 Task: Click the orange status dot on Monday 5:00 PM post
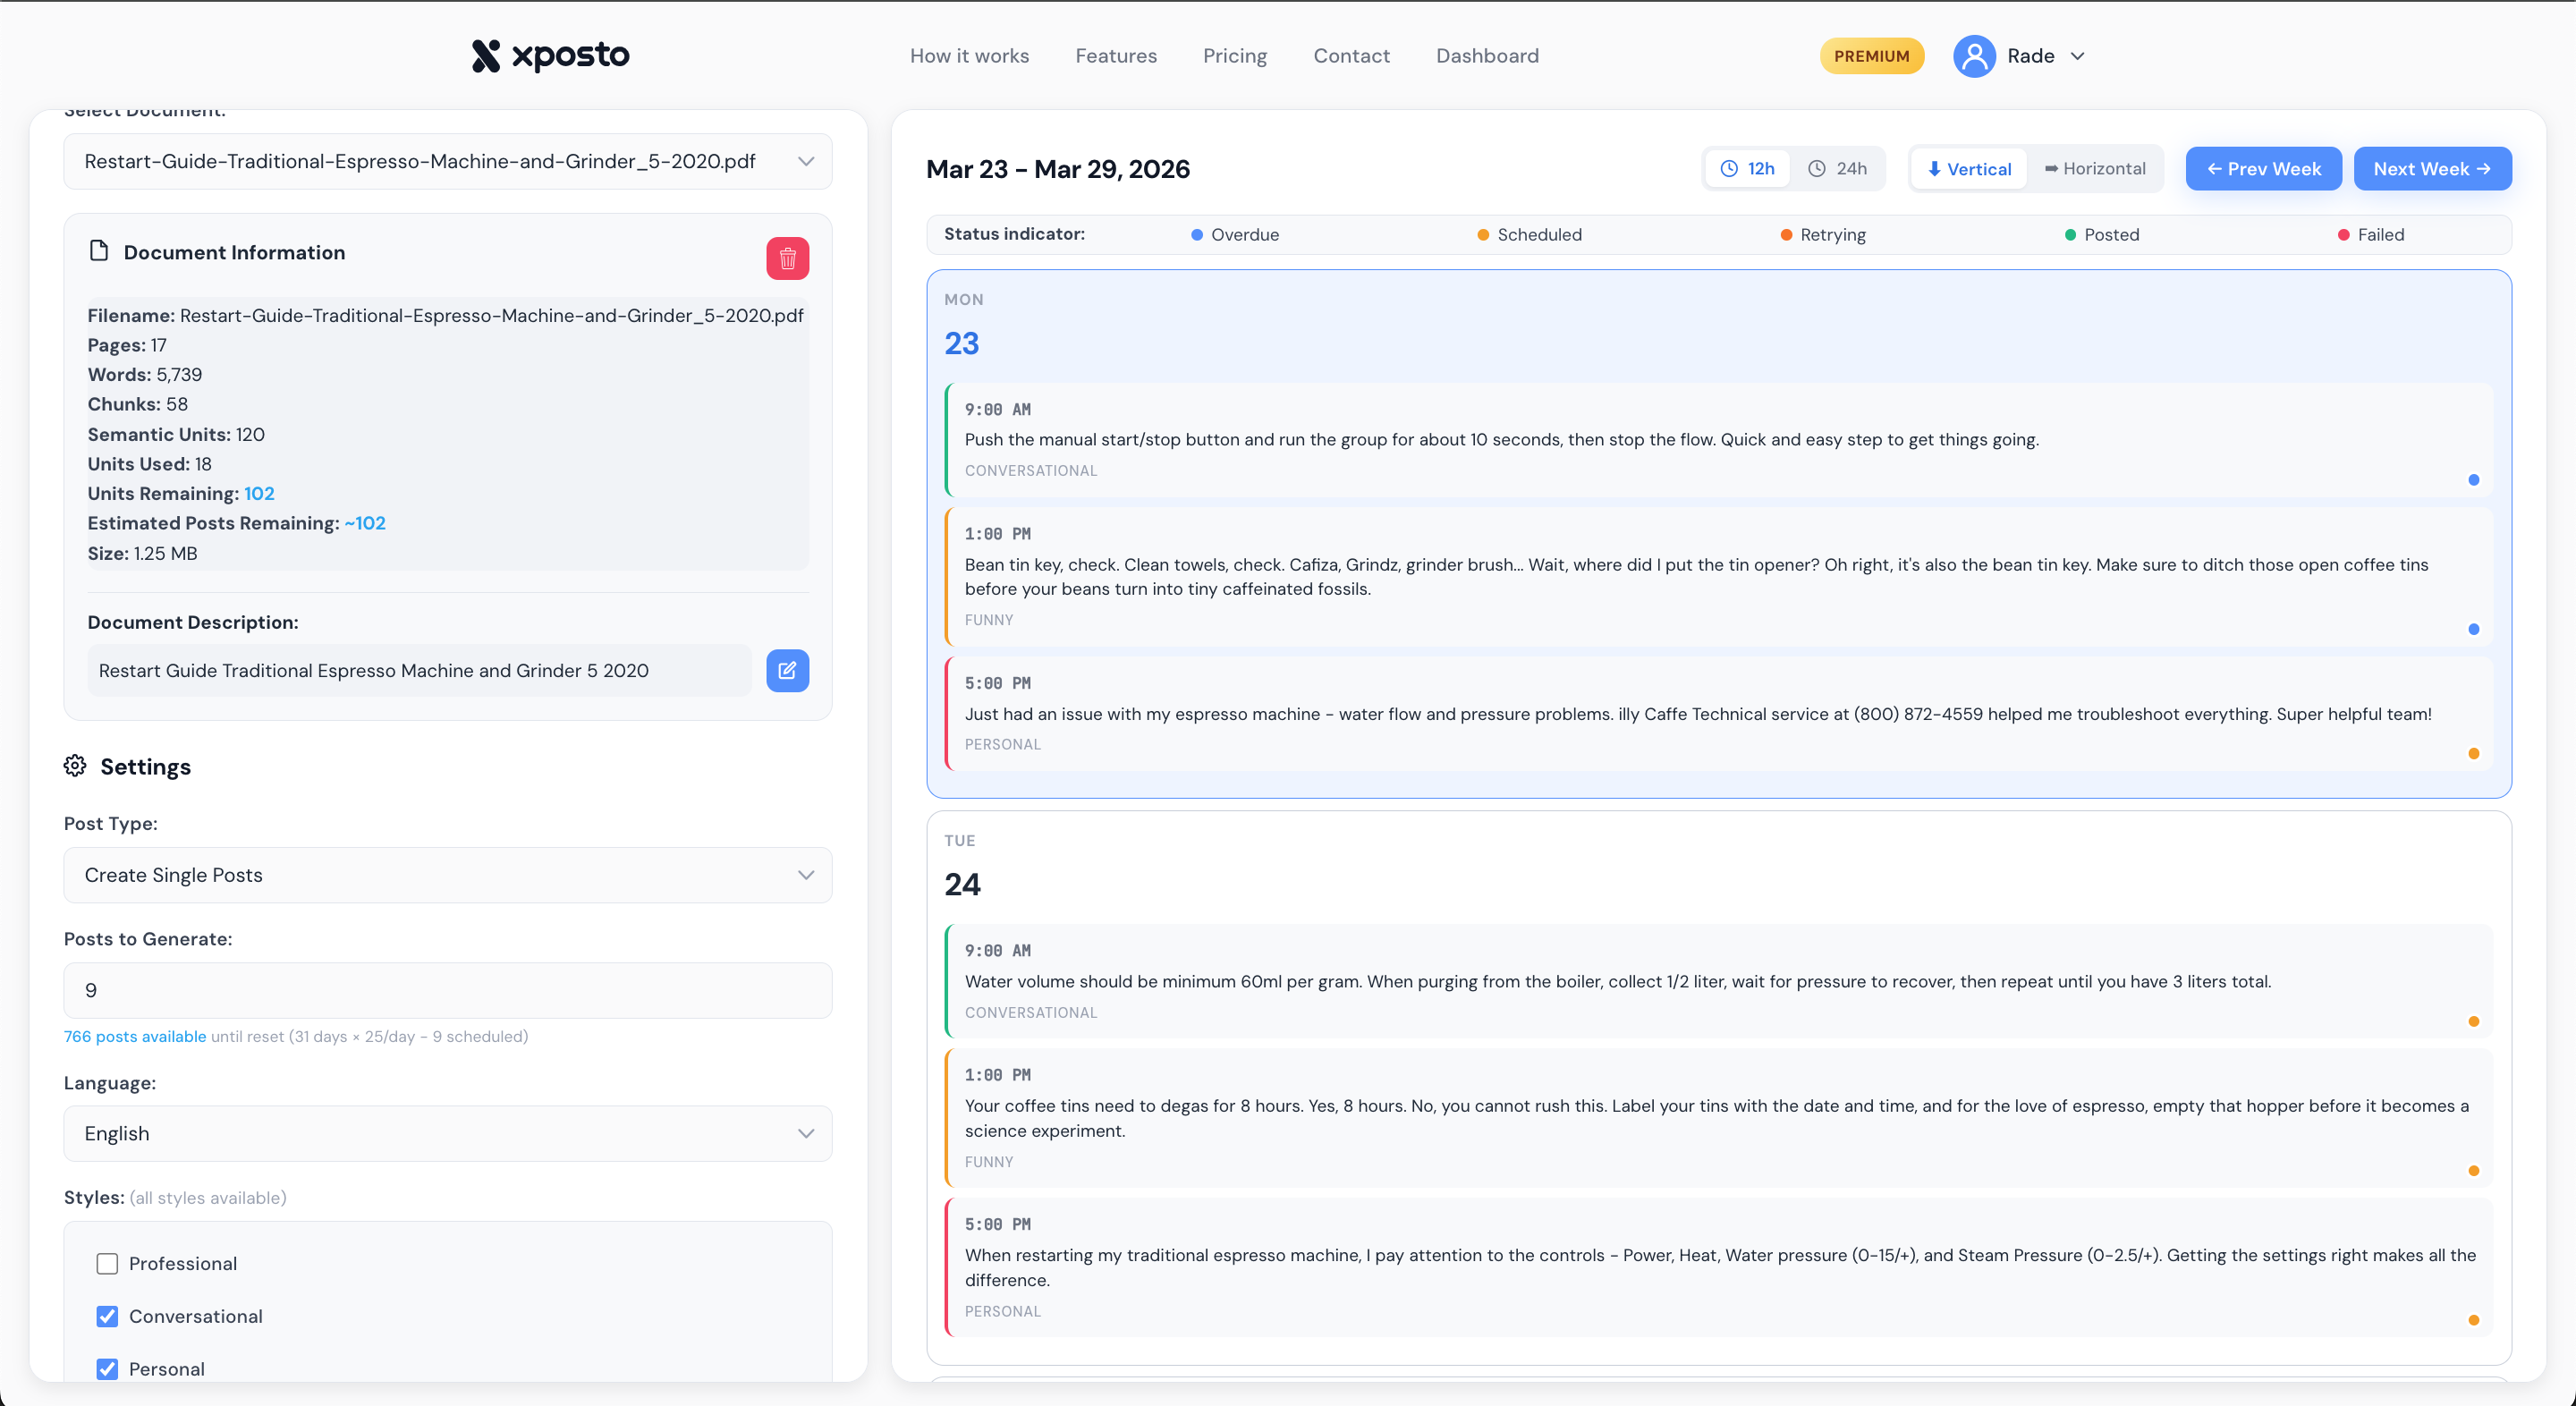click(x=2473, y=754)
